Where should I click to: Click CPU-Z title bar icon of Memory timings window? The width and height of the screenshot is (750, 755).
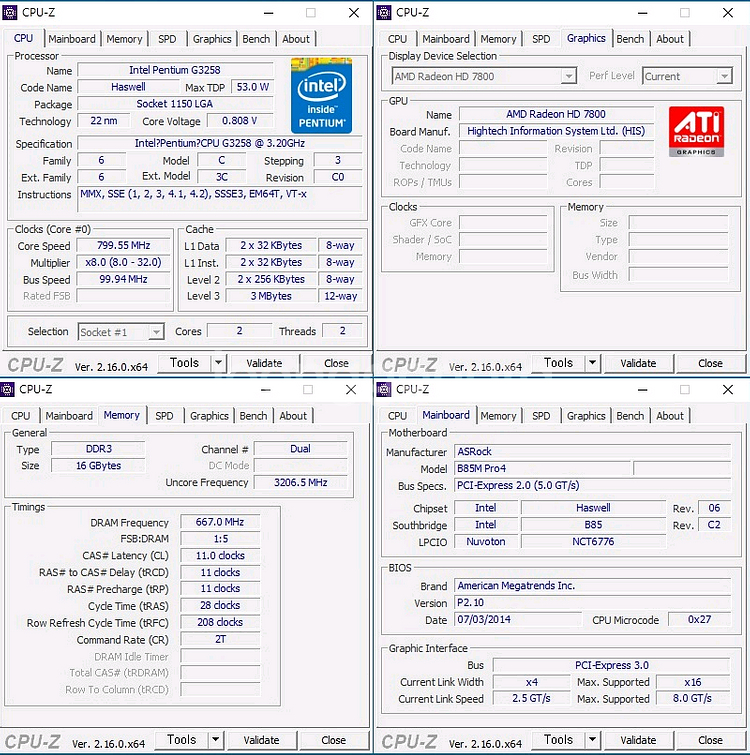9,389
